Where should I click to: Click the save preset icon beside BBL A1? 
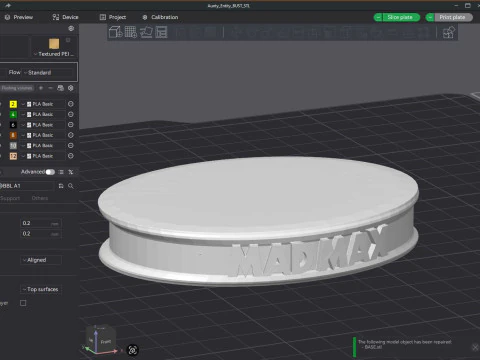click(x=61, y=186)
